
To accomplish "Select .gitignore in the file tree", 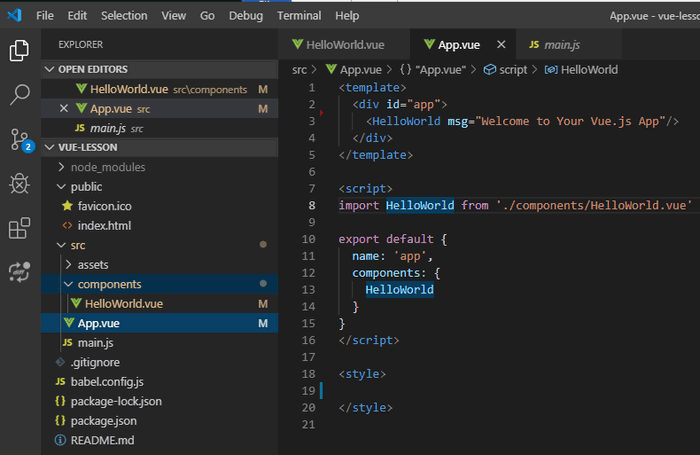I will coord(159,362).
